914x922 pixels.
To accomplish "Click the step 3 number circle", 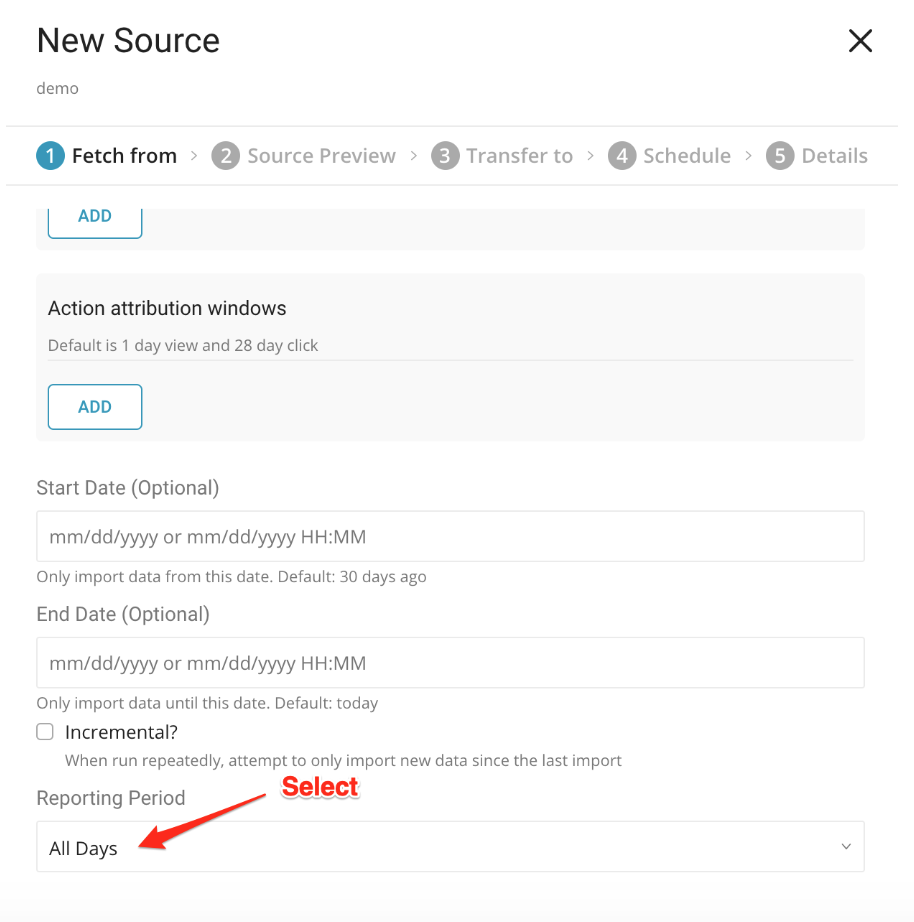I will click(x=445, y=156).
